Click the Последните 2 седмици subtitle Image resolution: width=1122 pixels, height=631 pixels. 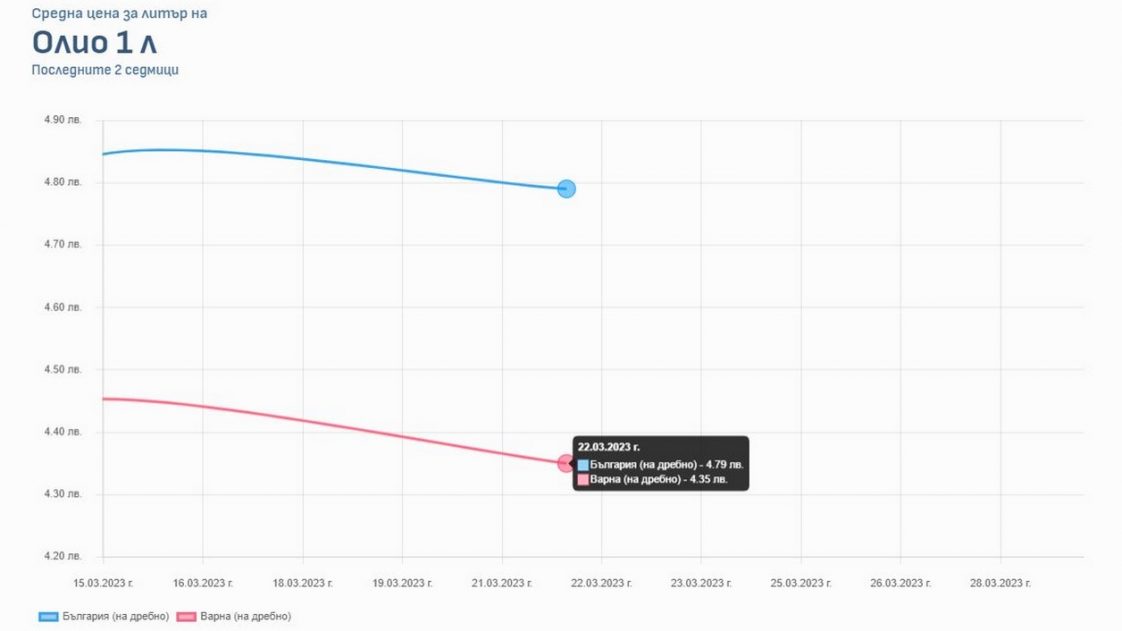click(x=105, y=70)
